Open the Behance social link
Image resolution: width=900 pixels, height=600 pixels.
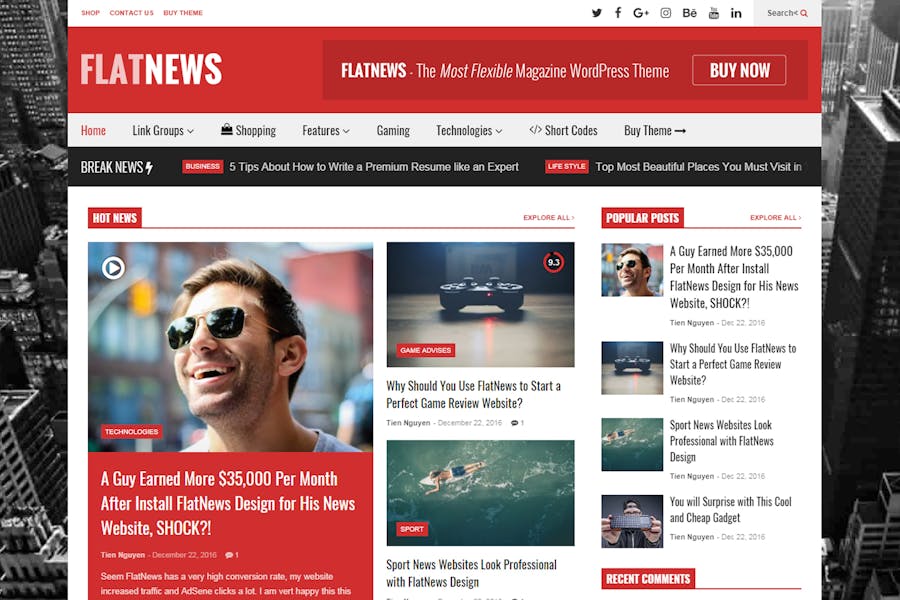point(689,13)
